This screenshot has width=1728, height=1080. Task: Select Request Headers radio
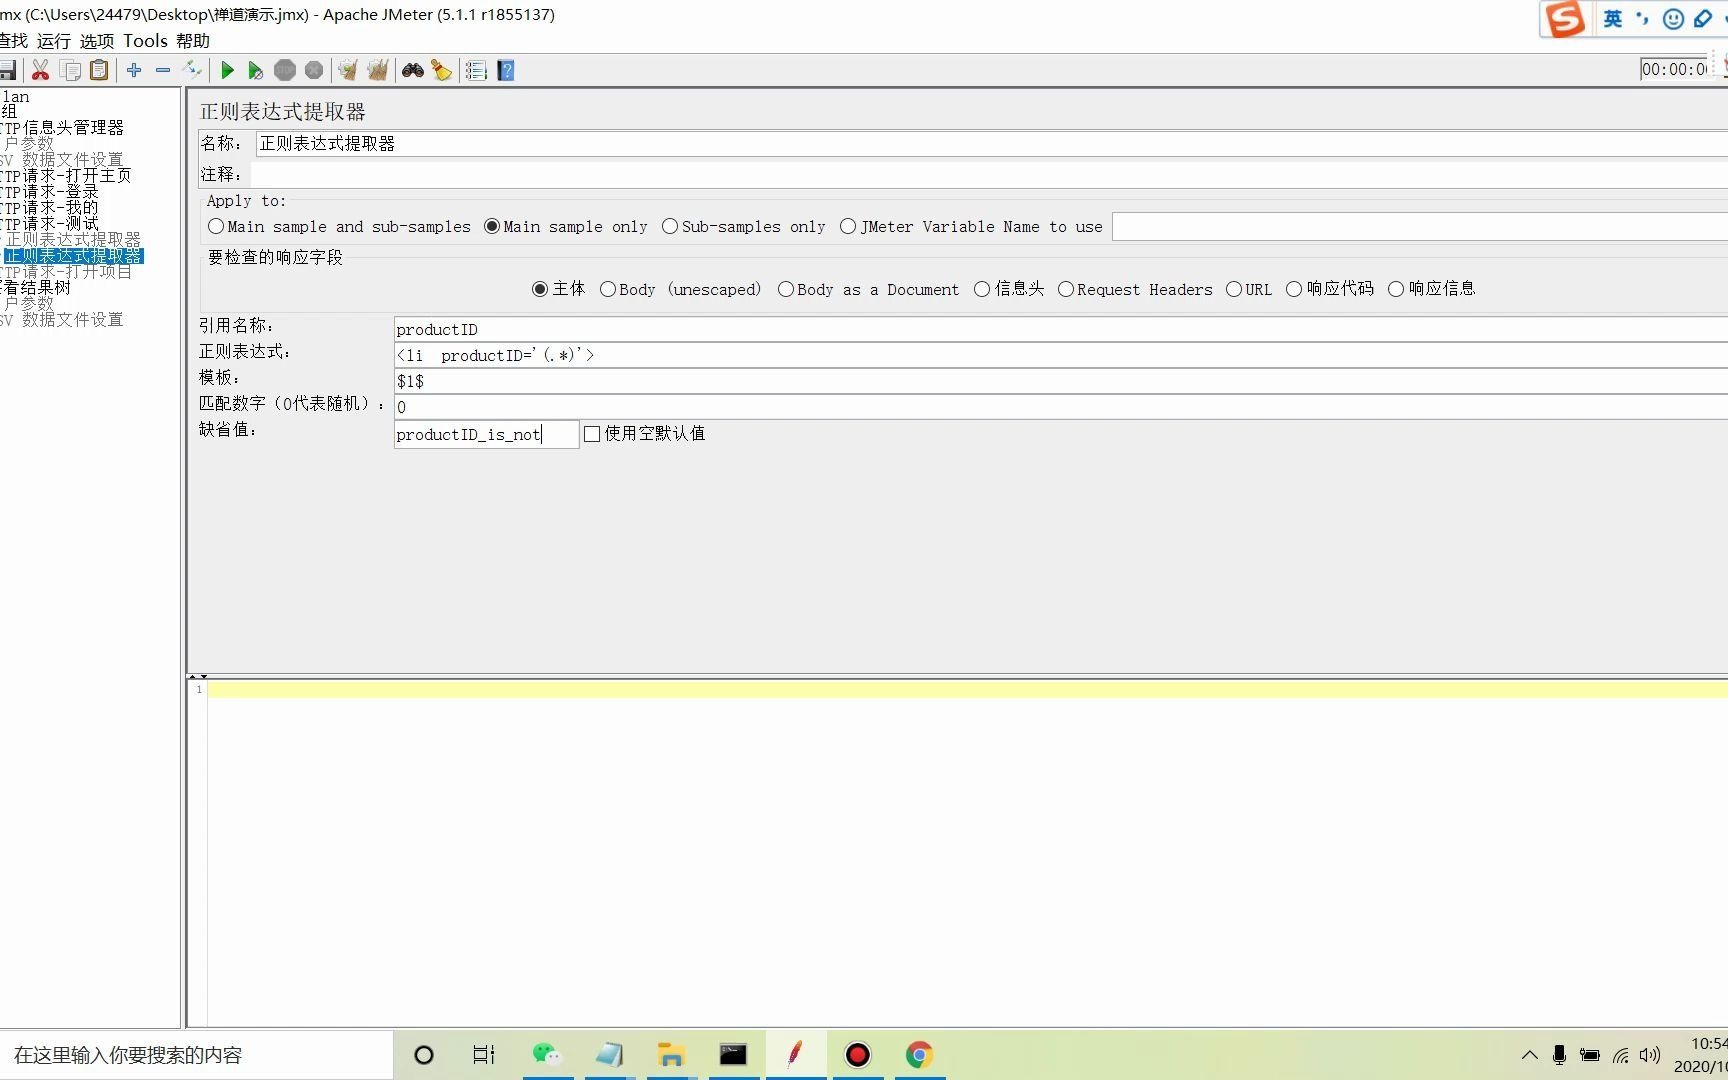(1135, 289)
